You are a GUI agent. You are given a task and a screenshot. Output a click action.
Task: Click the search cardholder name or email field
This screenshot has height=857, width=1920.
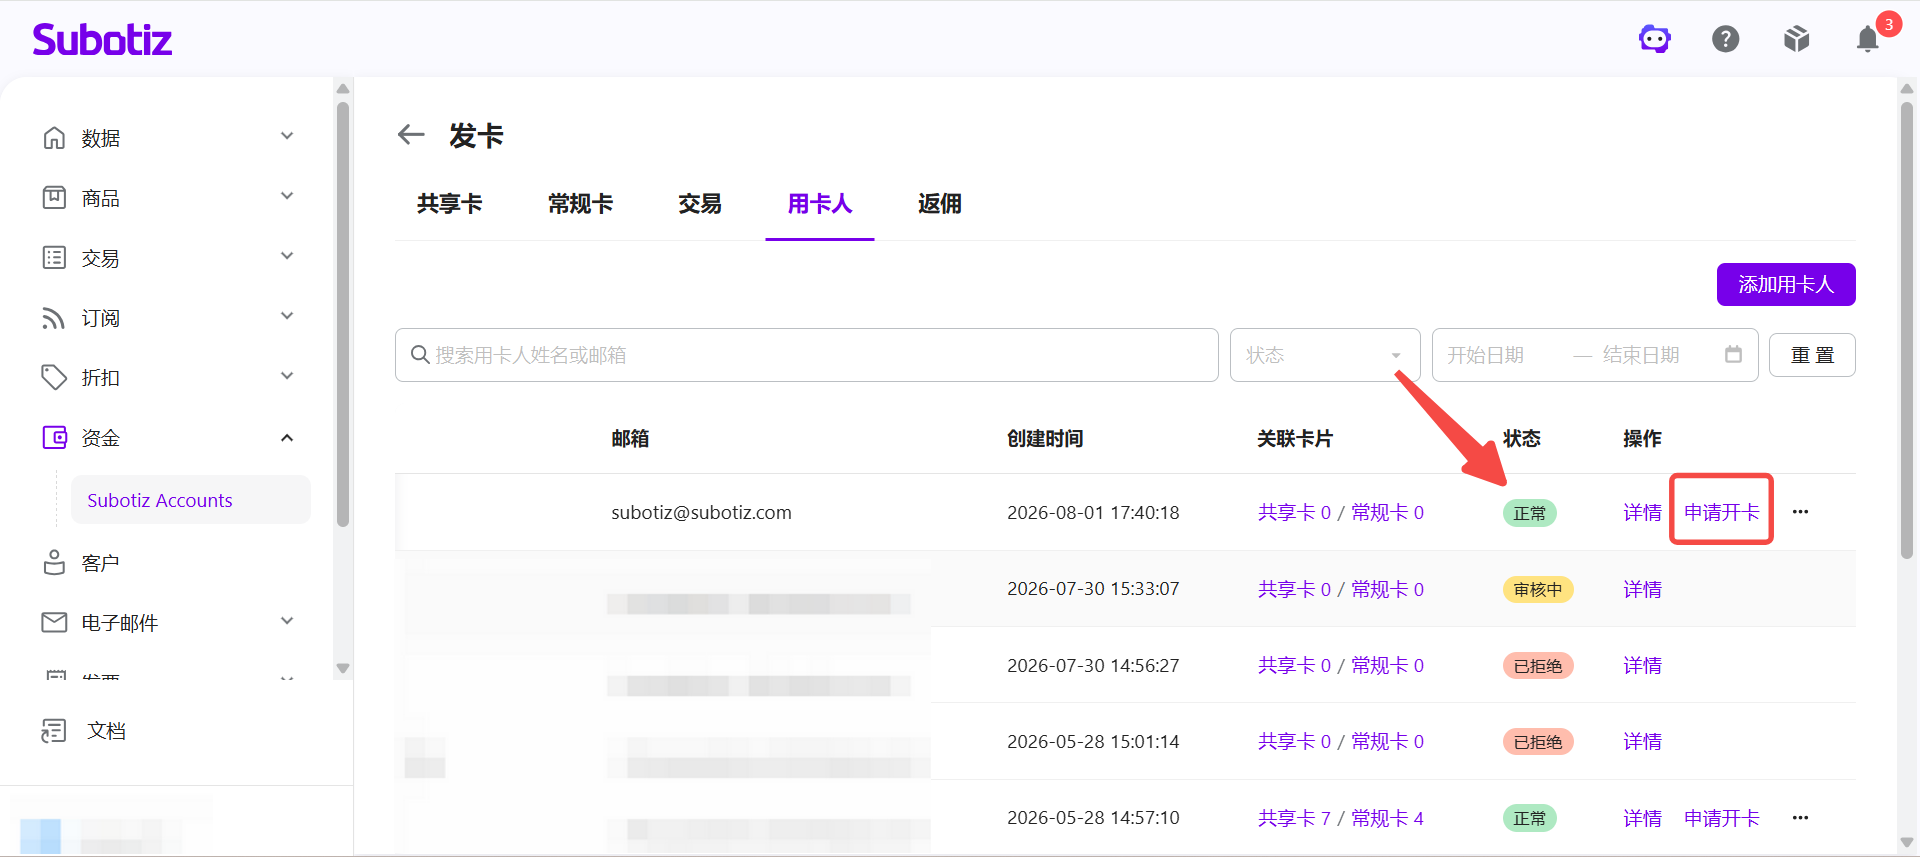point(807,355)
